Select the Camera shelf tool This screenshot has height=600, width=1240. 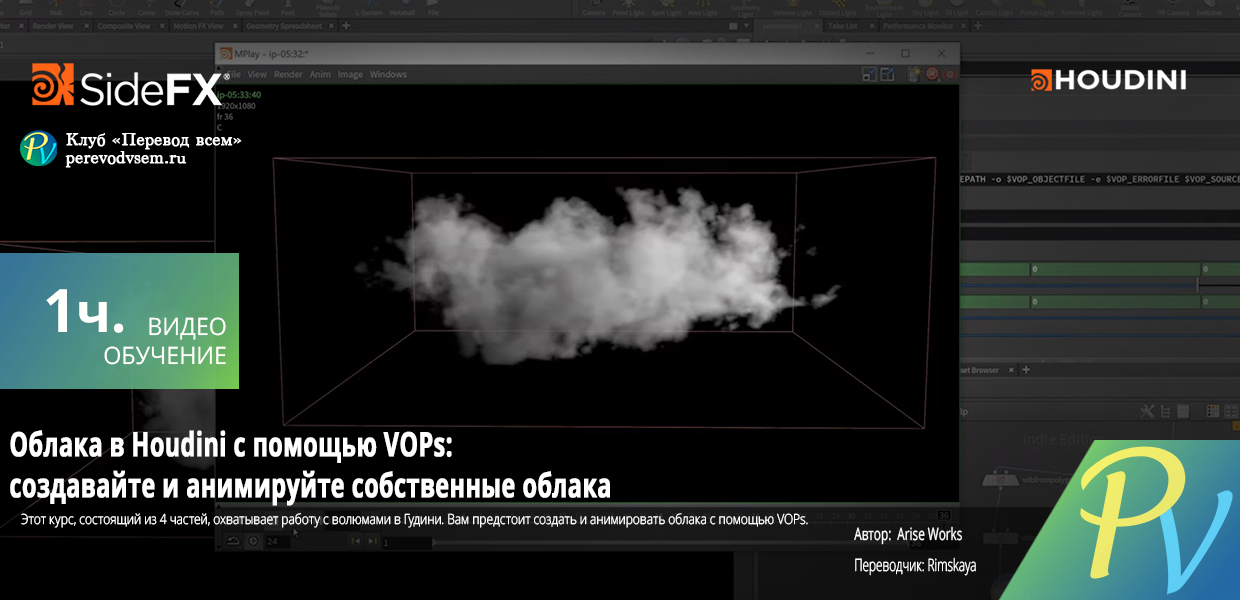594,9
